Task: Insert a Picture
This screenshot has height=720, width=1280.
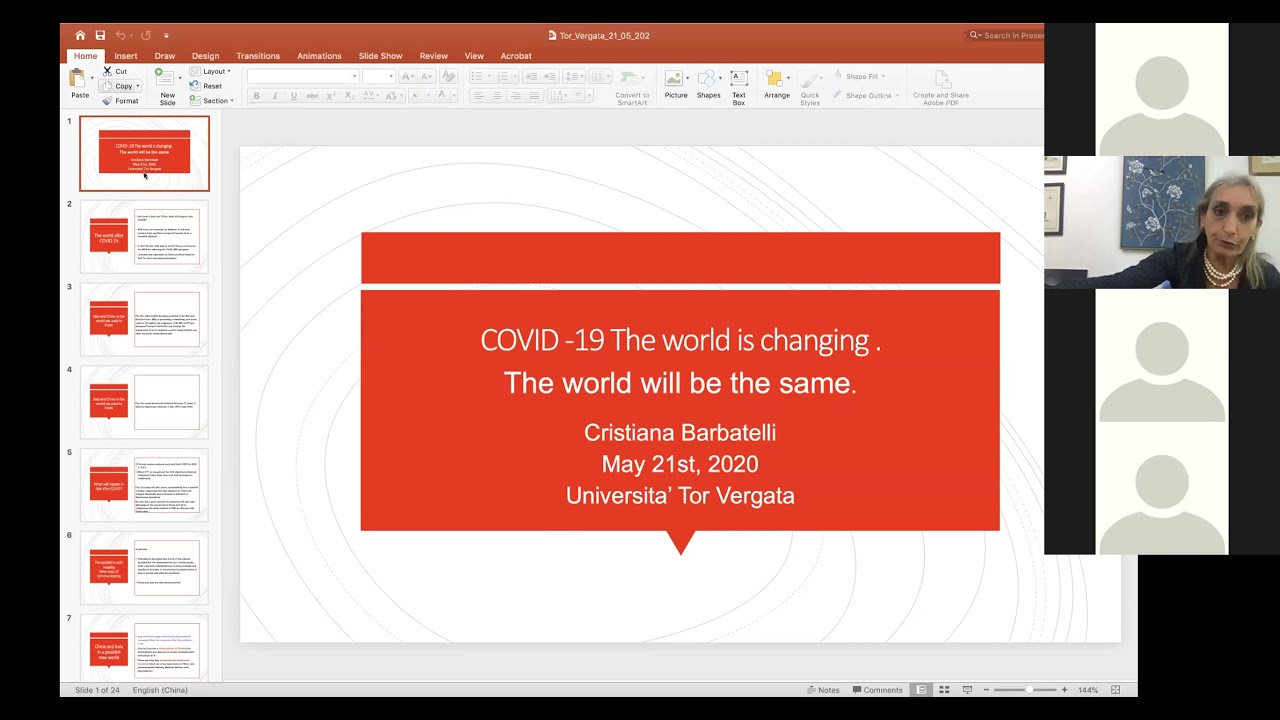Action: (x=676, y=85)
